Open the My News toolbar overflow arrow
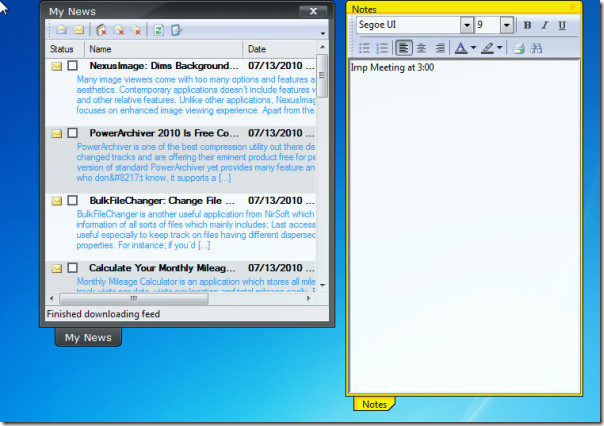Viewport: 604px width, 426px height. [323, 34]
